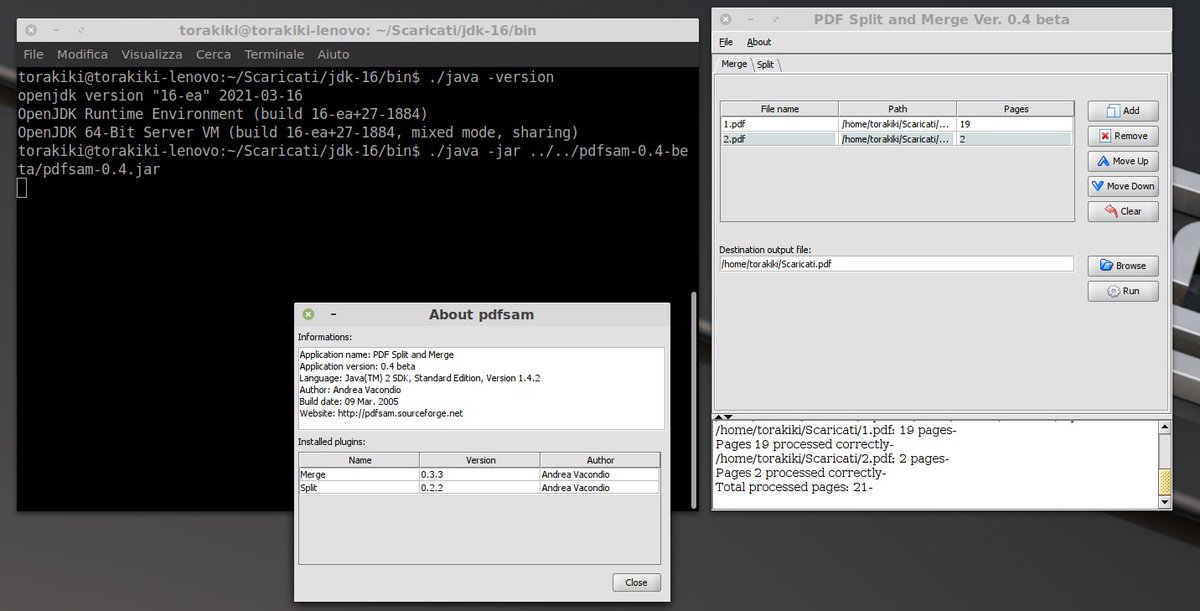This screenshot has height=611, width=1200.
Task: Click the Path column header
Action: [897, 109]
